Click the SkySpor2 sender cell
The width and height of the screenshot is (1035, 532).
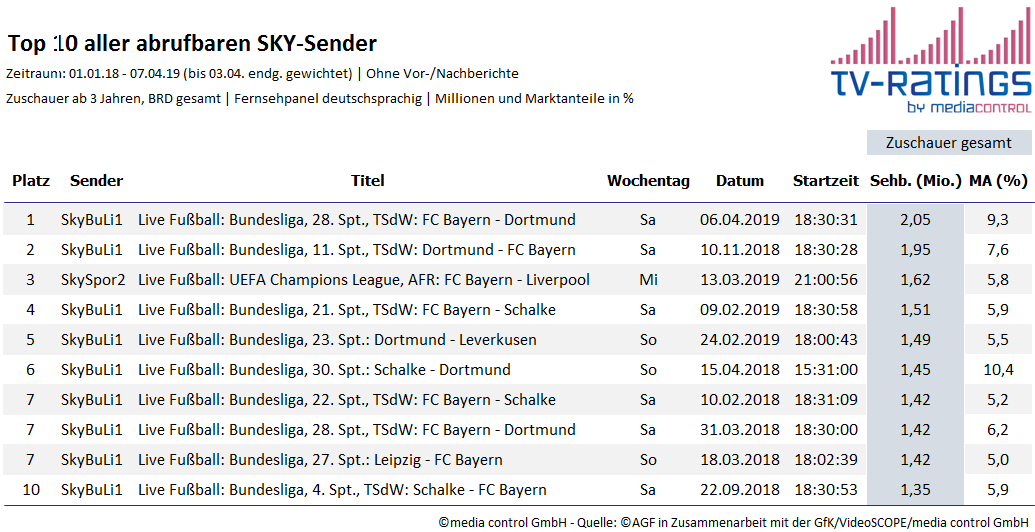(x=93, y=280)
